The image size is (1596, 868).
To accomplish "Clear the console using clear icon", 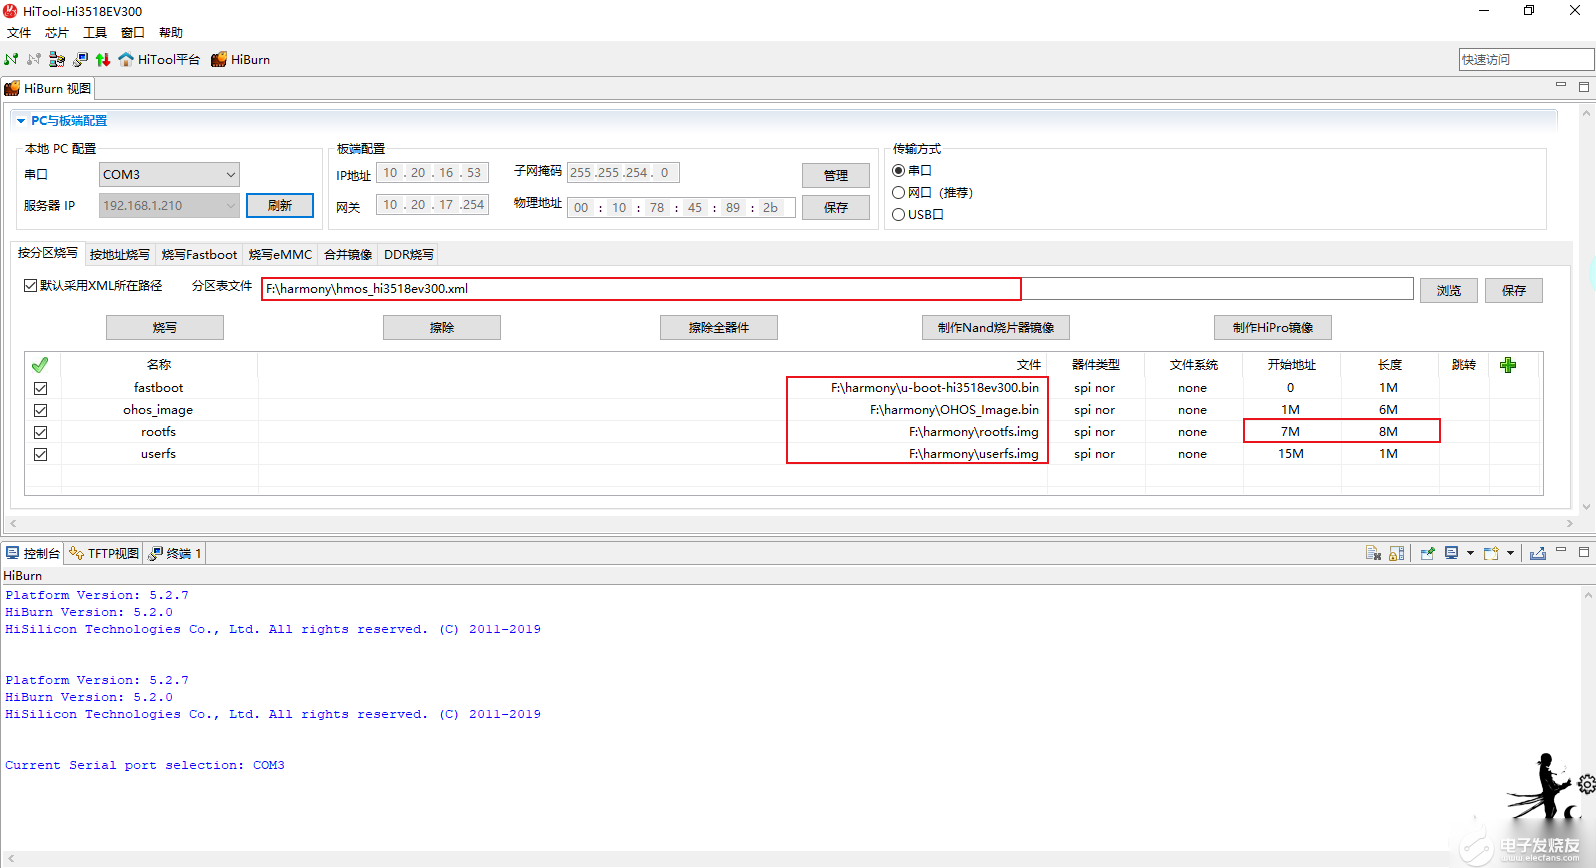I will (1373, 553).
